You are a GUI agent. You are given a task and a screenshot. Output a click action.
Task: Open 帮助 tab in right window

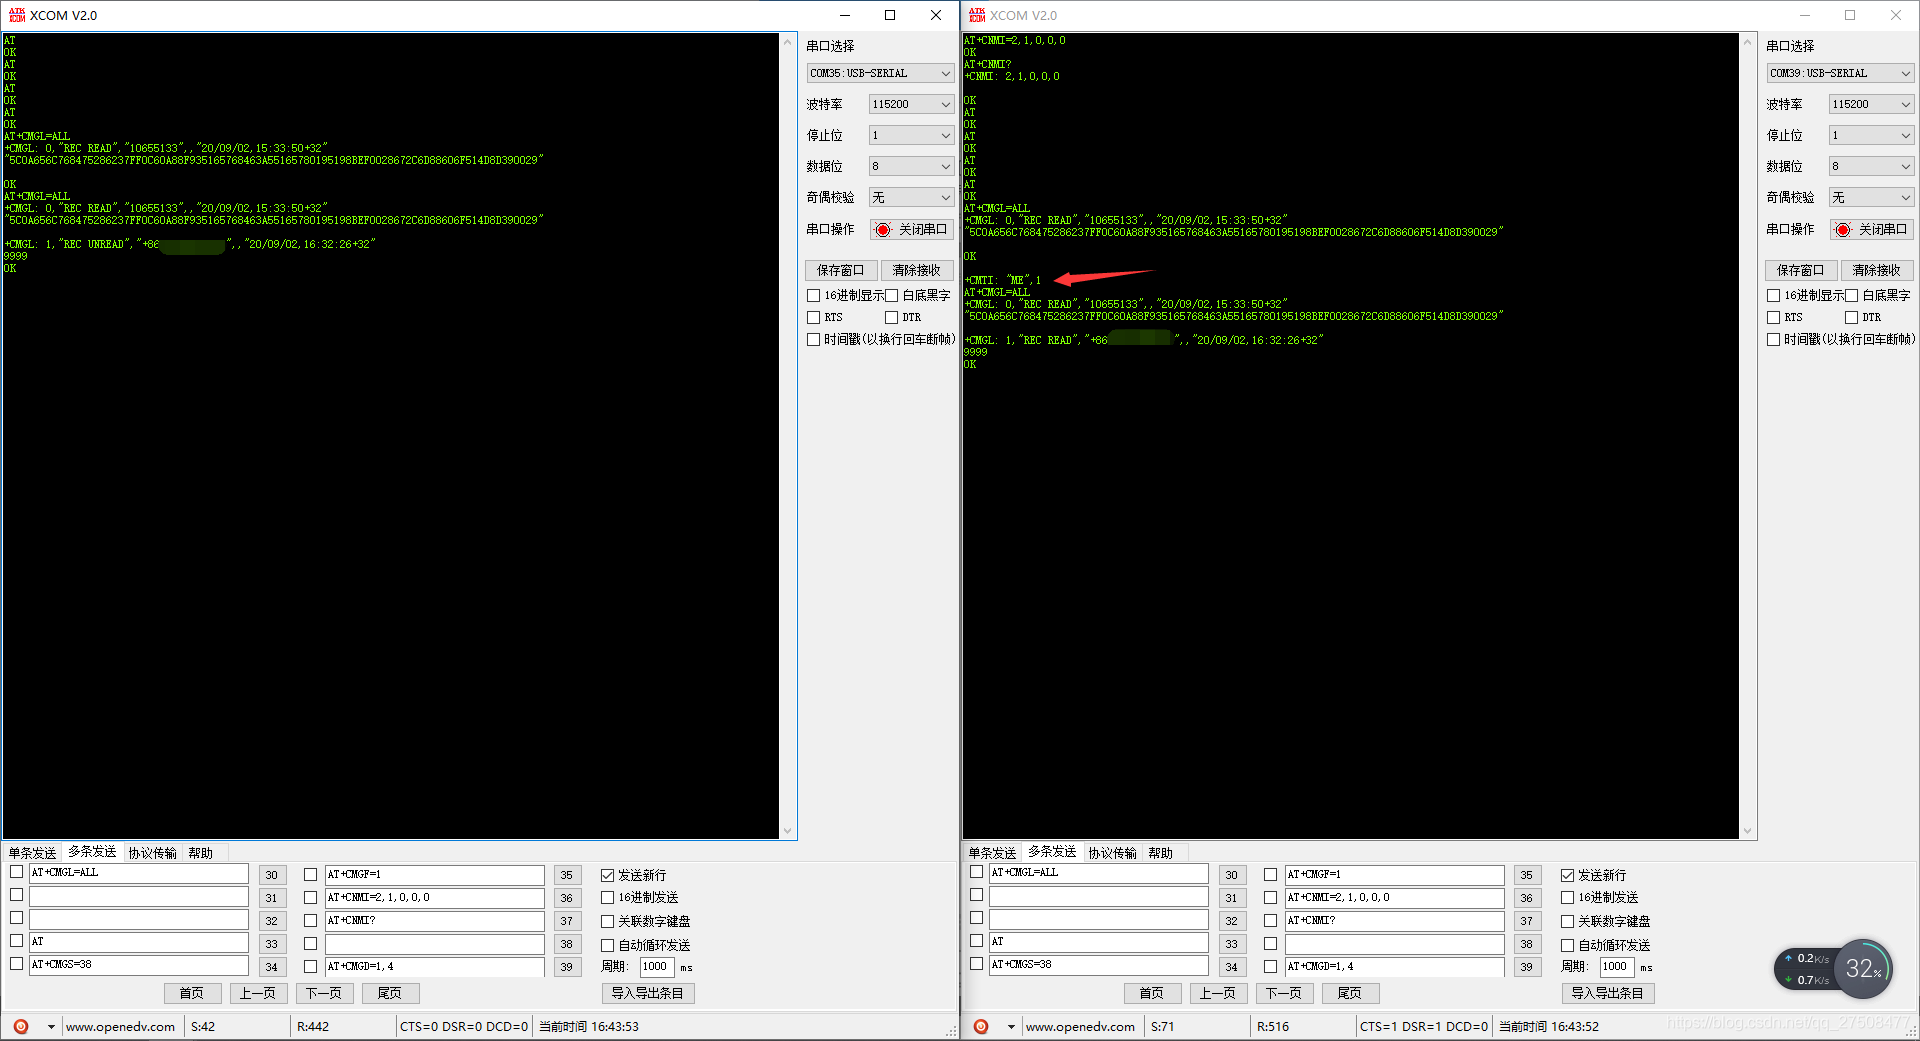[1161, 853]
